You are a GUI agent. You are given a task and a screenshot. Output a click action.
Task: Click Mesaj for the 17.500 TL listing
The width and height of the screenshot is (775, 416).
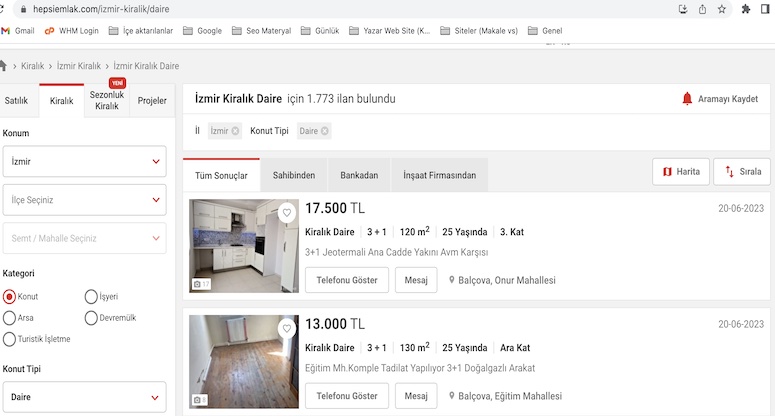click(416, 280)
